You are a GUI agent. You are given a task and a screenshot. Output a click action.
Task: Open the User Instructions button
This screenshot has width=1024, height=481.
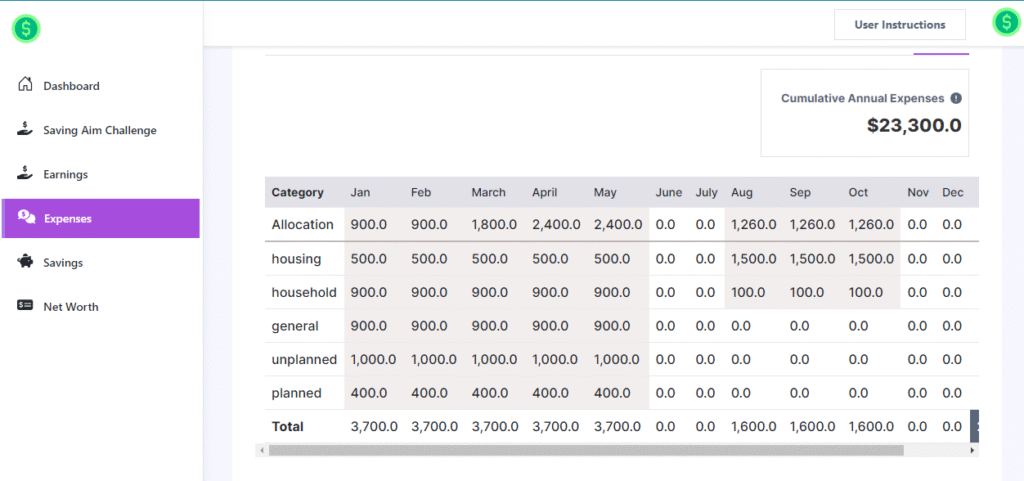tap(899, 25)
